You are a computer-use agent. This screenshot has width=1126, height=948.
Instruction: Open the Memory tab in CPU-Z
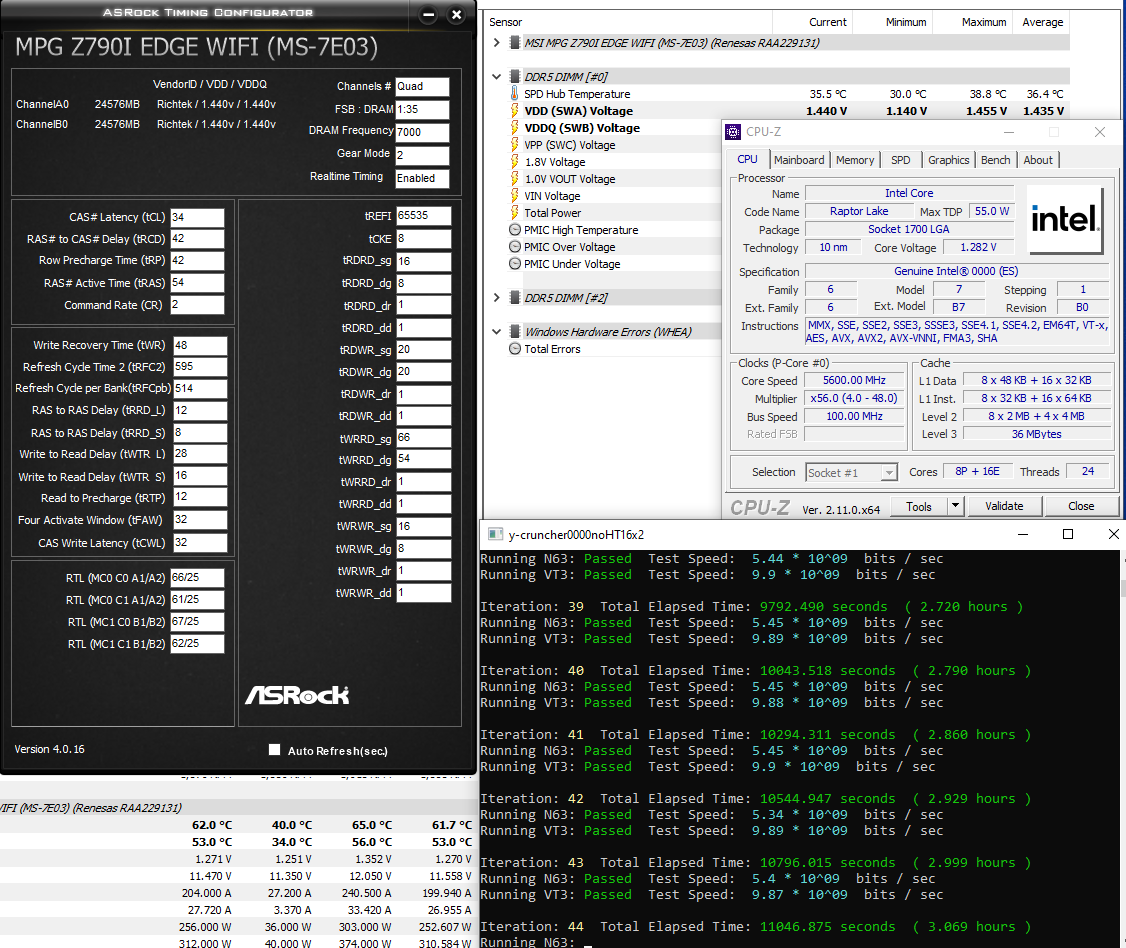(855, 160)
